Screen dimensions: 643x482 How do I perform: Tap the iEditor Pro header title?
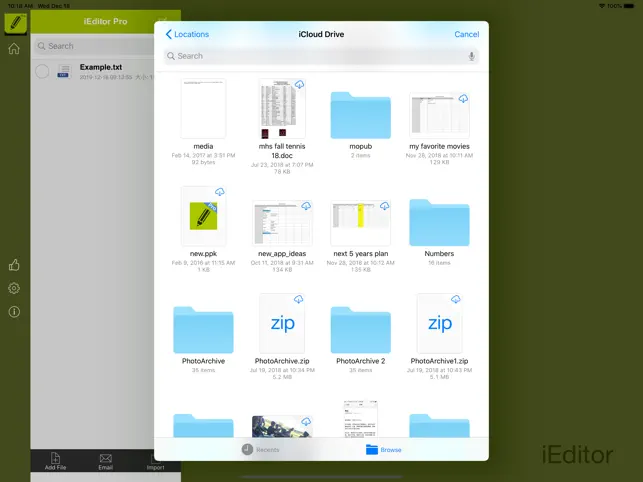coord(105,21)
